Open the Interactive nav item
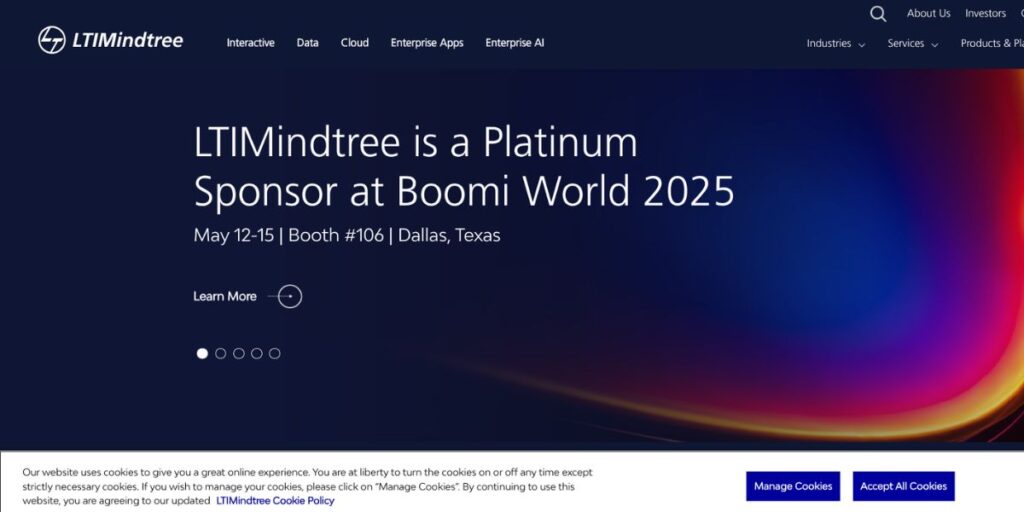 pyautogui.click(x=251, y=43)
